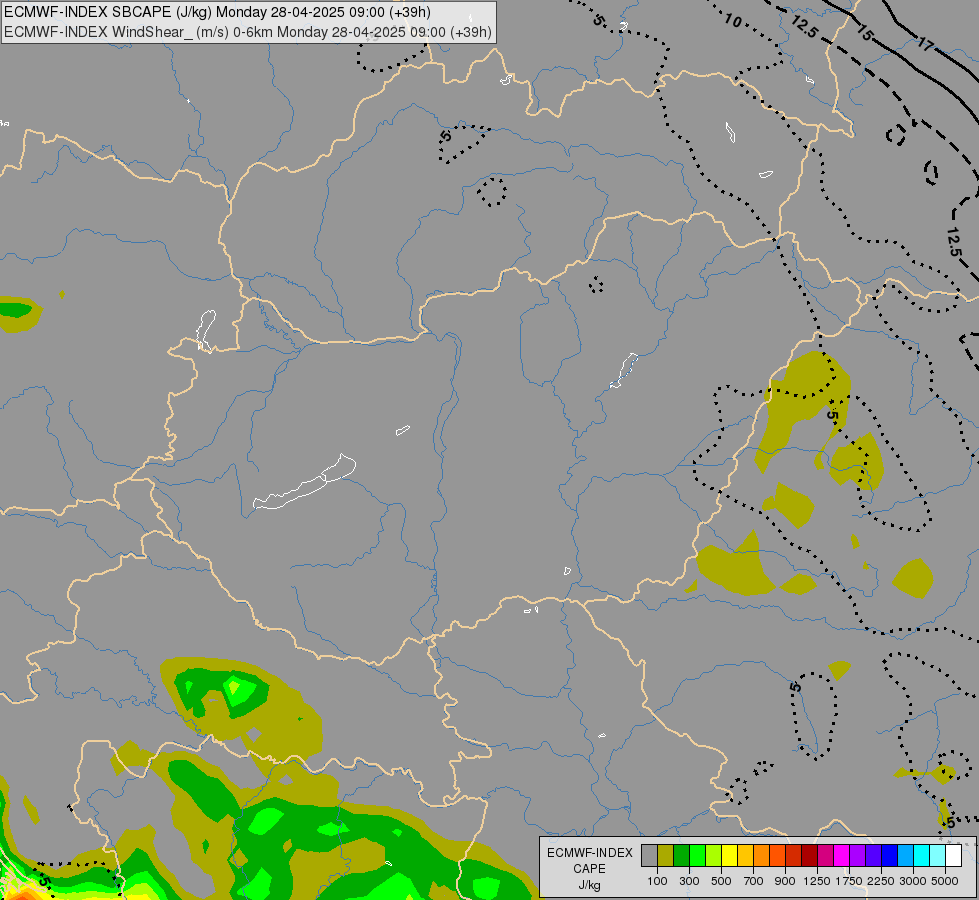
Task: Click the 'ECMWF-INDEX SBCAPE (J/kg)' title line
Action: [x=218, y=12]
